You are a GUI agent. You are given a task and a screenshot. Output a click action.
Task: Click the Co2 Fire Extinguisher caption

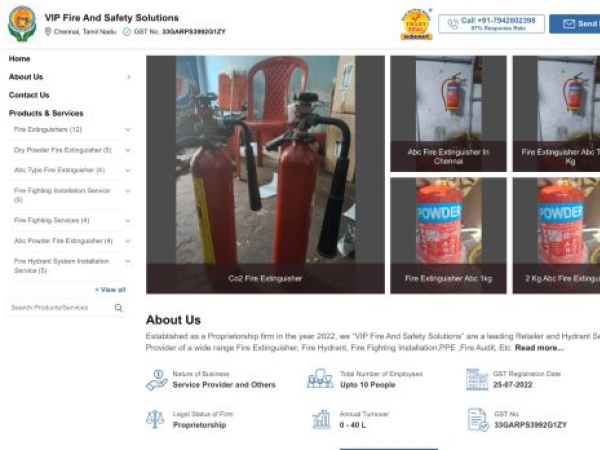265,279
